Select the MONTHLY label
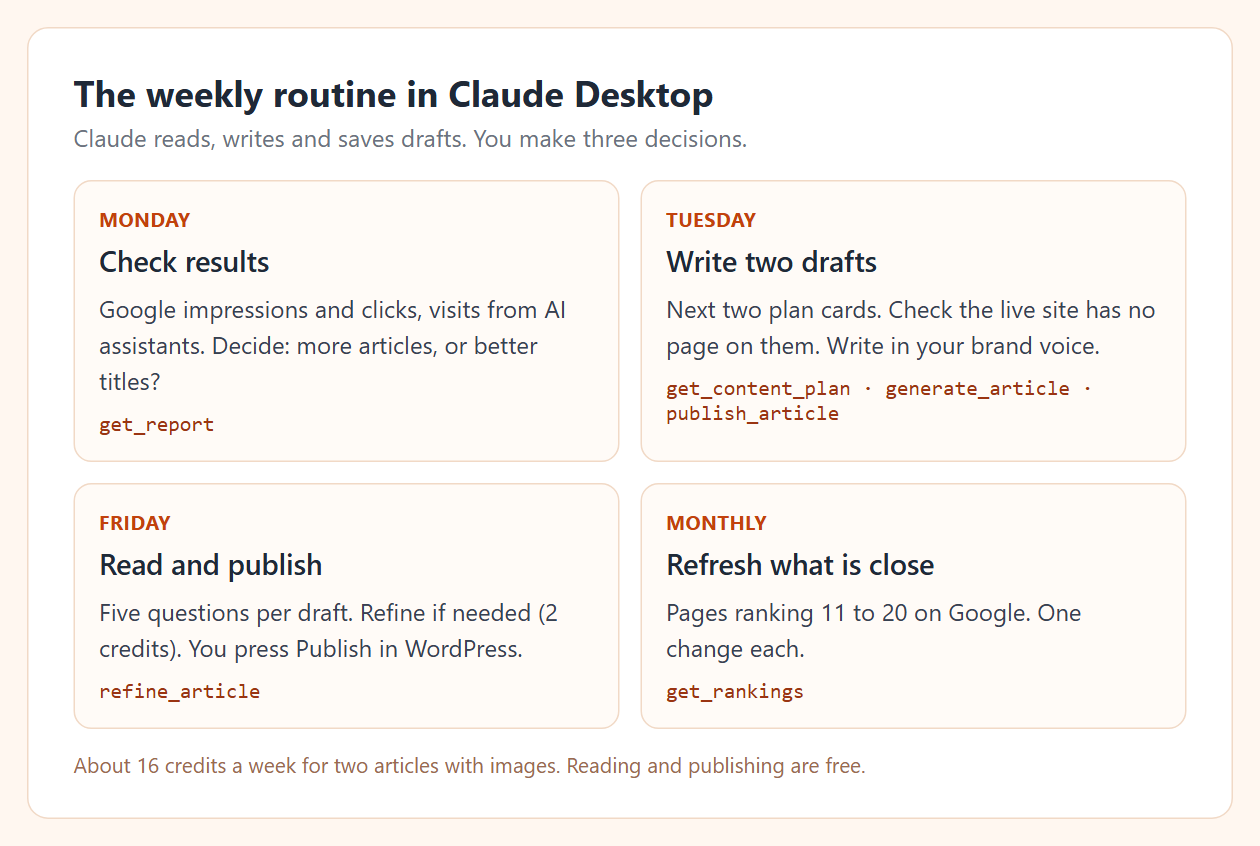Viewport: 1260px width, 846px height. pyautogui.click(x=717, y=523)
